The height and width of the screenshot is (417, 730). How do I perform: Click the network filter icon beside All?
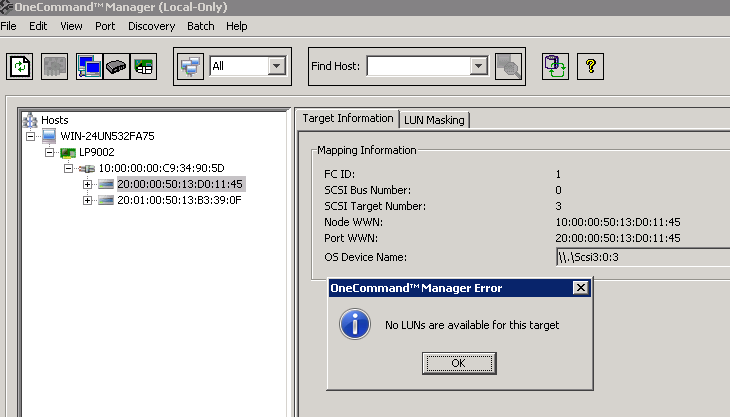190,67
